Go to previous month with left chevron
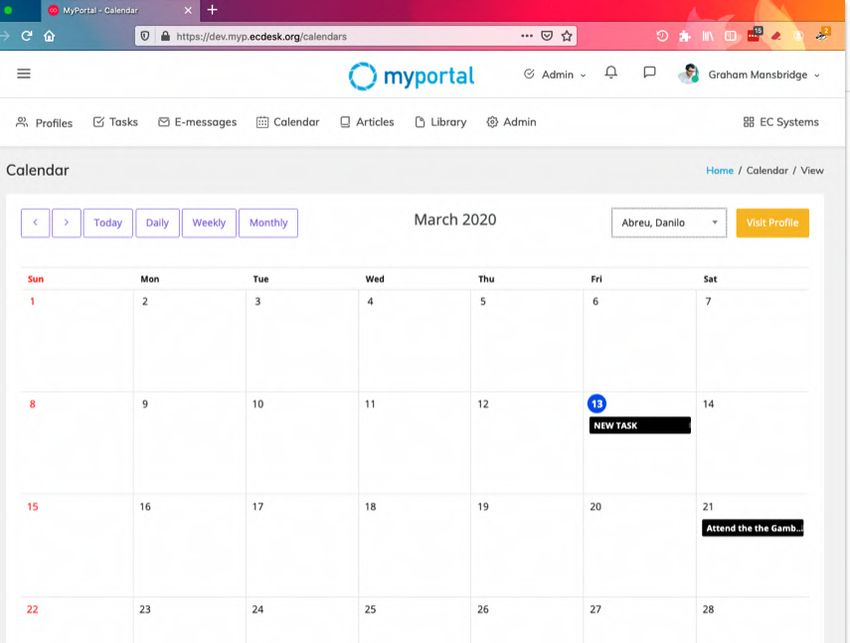 coord(35,223)
